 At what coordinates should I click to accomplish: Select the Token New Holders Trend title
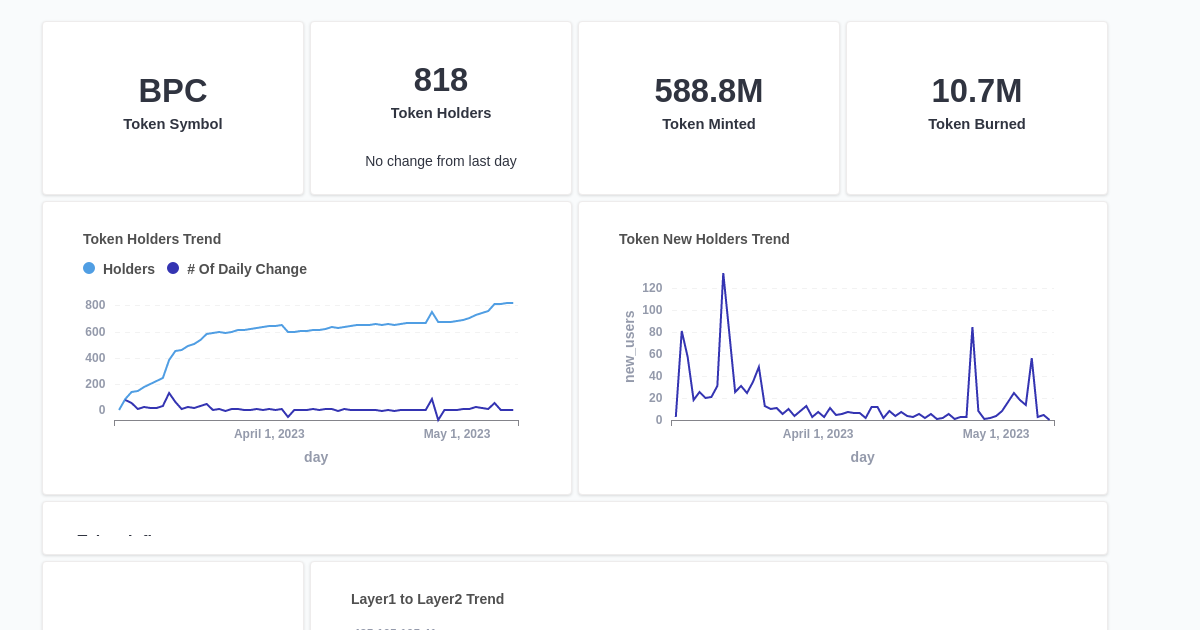[x=703, y=239]
